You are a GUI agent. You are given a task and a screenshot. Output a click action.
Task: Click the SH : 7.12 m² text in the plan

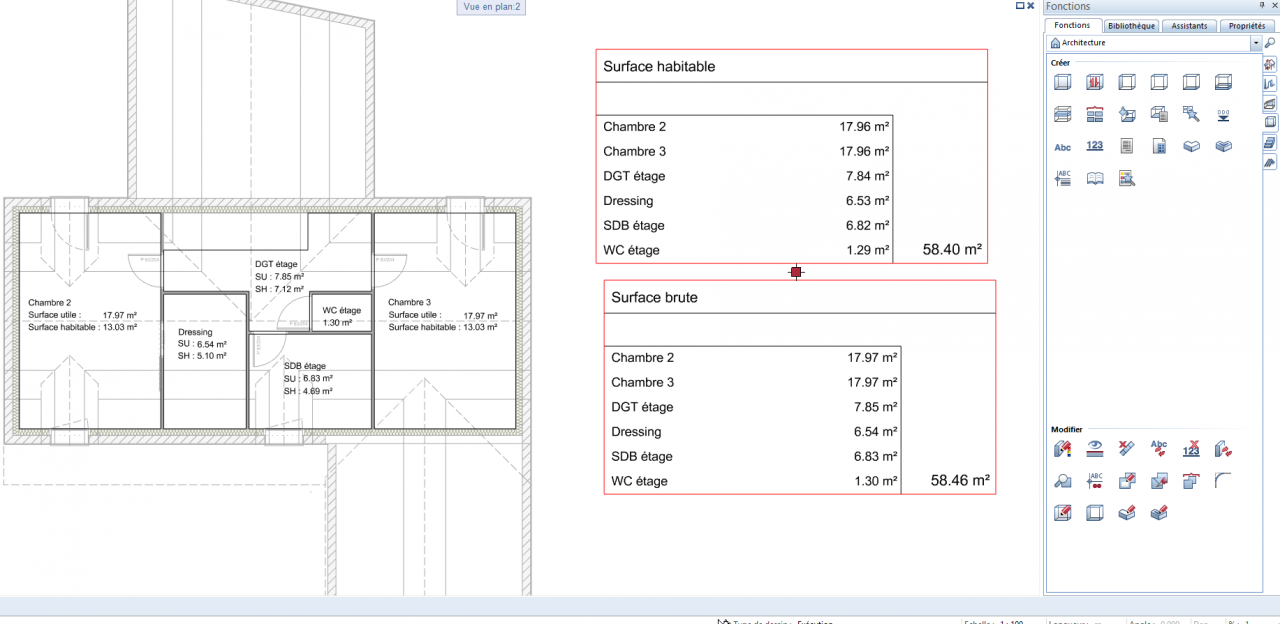pyautogui.click(x=279, y=289)
